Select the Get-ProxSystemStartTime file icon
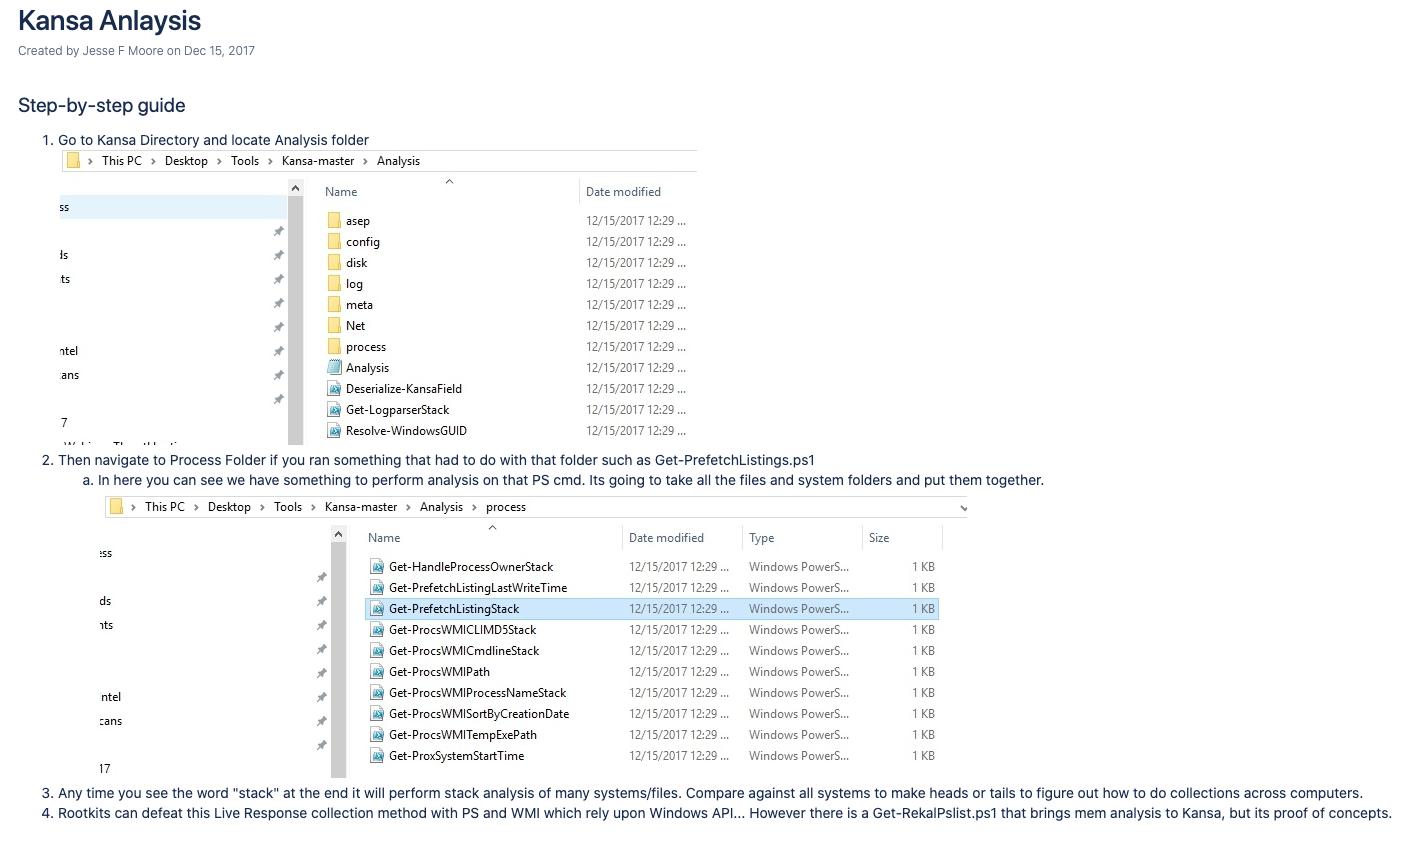 pyautogui.click(x=377, y=756)
